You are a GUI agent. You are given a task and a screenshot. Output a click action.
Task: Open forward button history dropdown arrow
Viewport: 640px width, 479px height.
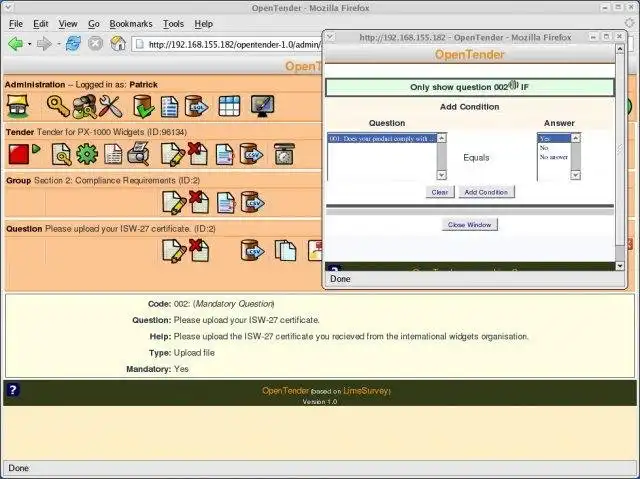click(x=58, y=44)
